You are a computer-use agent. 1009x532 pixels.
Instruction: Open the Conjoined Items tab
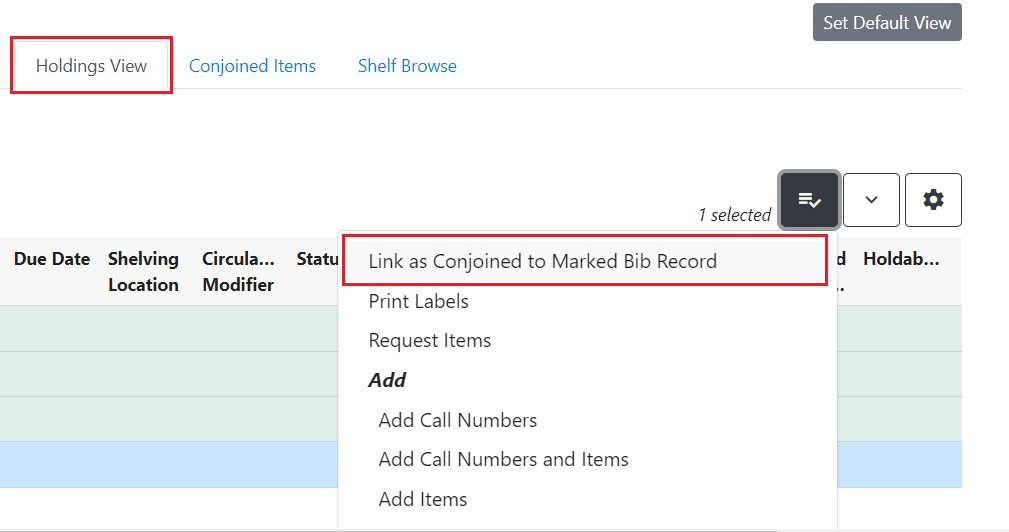[252, 66]
